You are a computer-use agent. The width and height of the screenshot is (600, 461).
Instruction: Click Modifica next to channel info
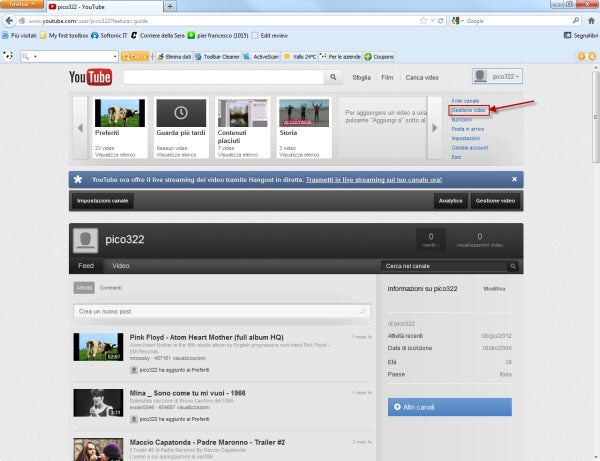(494, 288)
